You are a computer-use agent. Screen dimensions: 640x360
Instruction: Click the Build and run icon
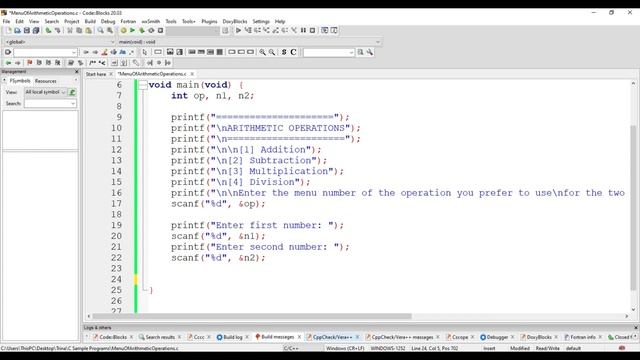(142, 31)
